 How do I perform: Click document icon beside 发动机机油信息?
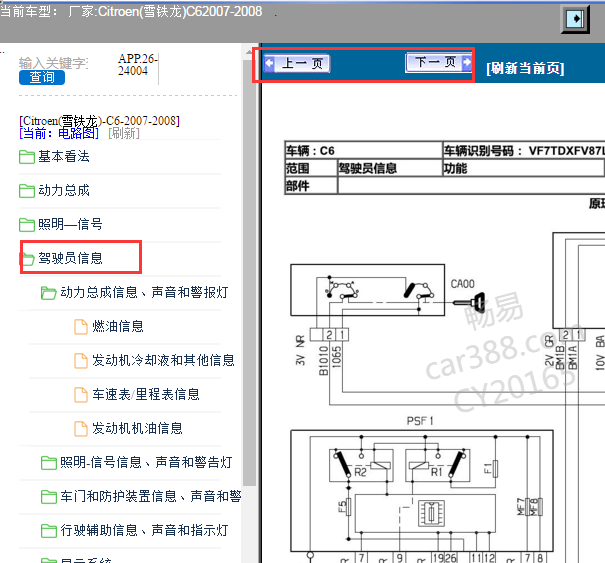(81, 429)
